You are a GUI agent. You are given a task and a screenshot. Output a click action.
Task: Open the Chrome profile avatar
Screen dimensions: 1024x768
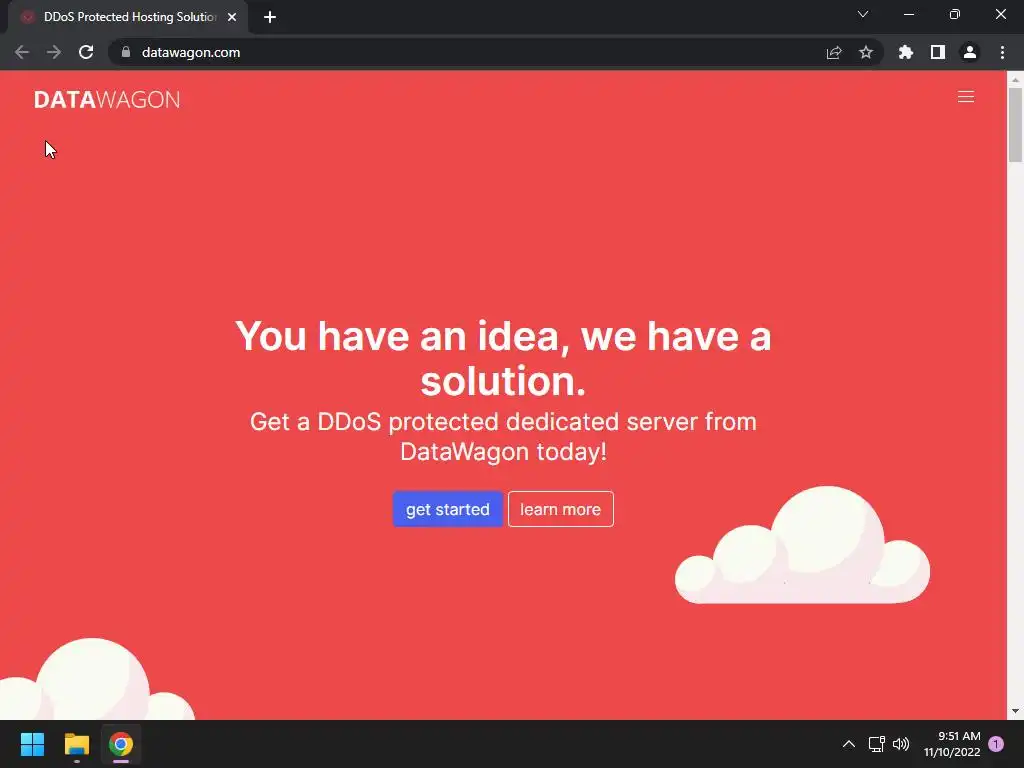[x=970, y=52]
